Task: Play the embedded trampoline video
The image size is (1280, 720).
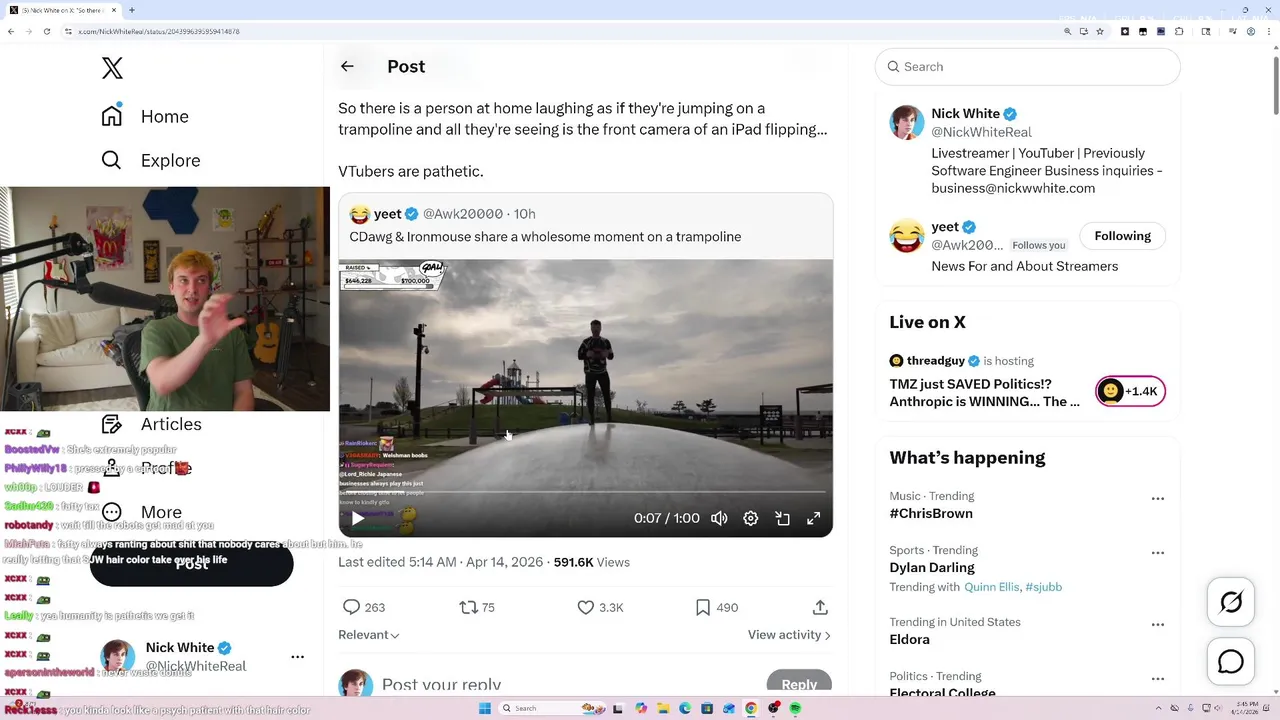Action: coord(357,518)
